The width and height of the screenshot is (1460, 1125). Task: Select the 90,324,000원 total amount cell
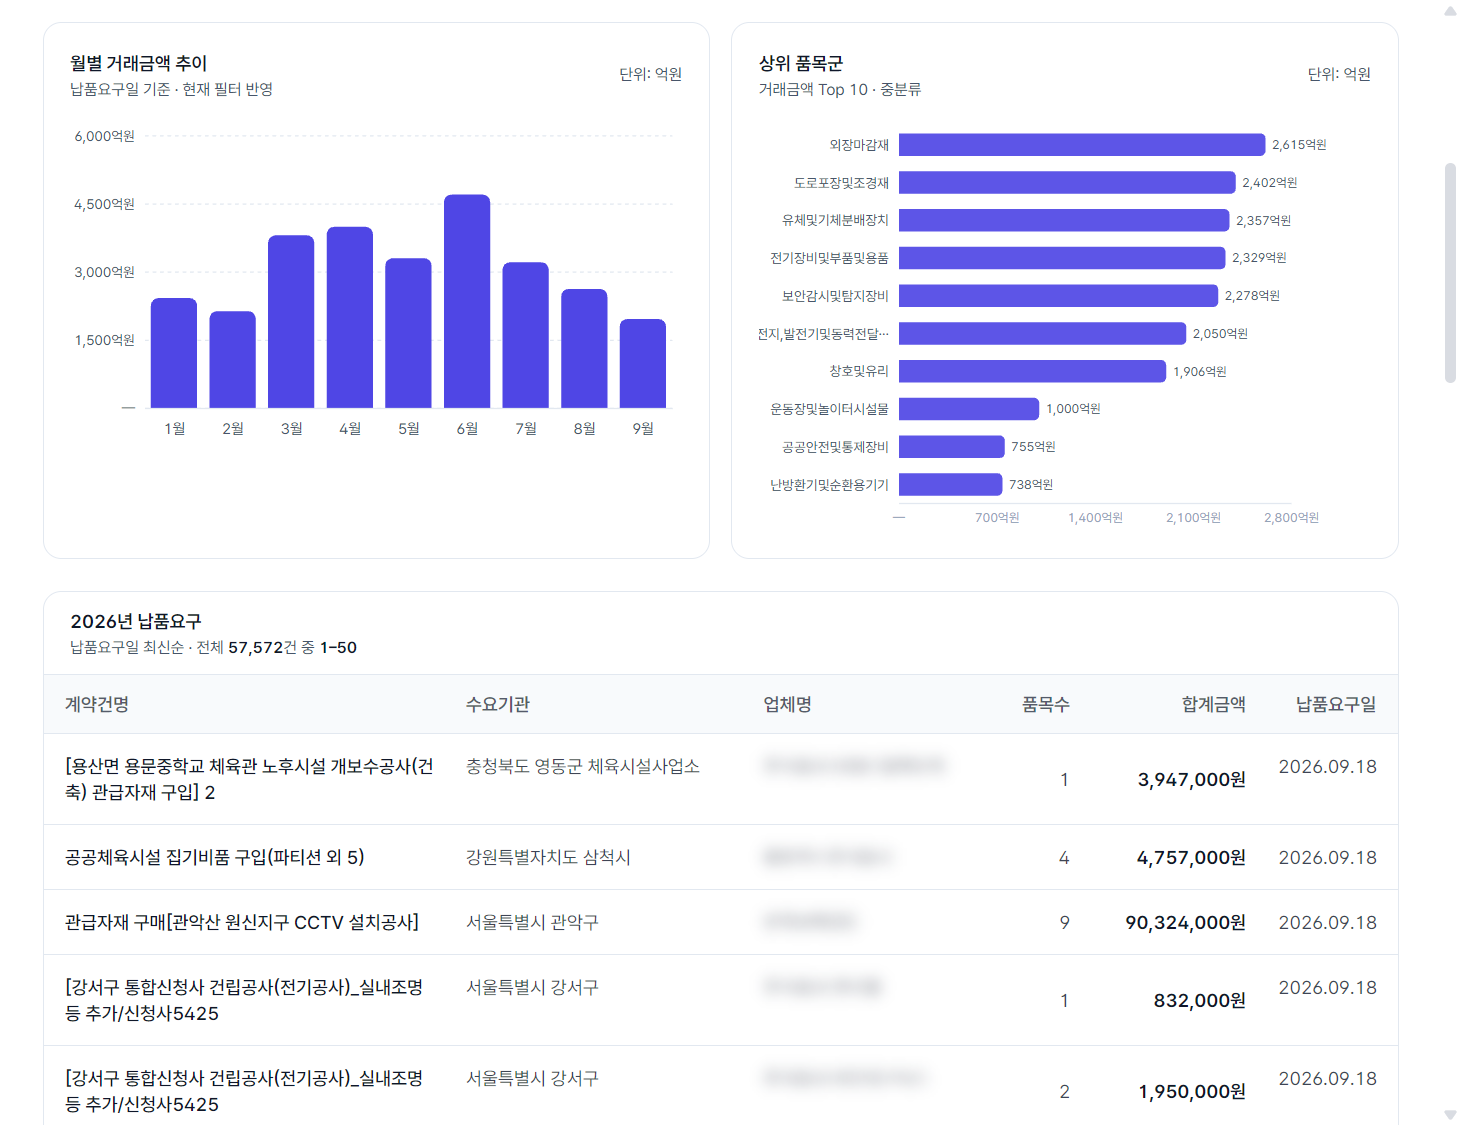(x=1186, y=922)
